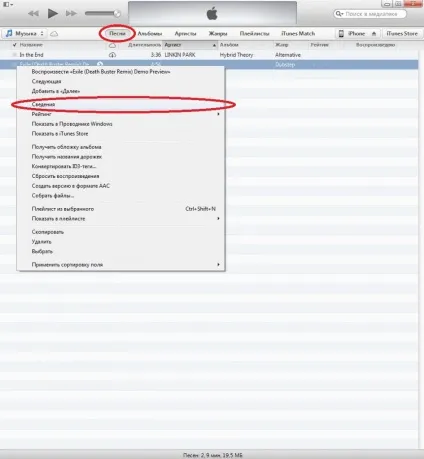Click the iCloud download icon for In the End

click(x=112, y=55)
